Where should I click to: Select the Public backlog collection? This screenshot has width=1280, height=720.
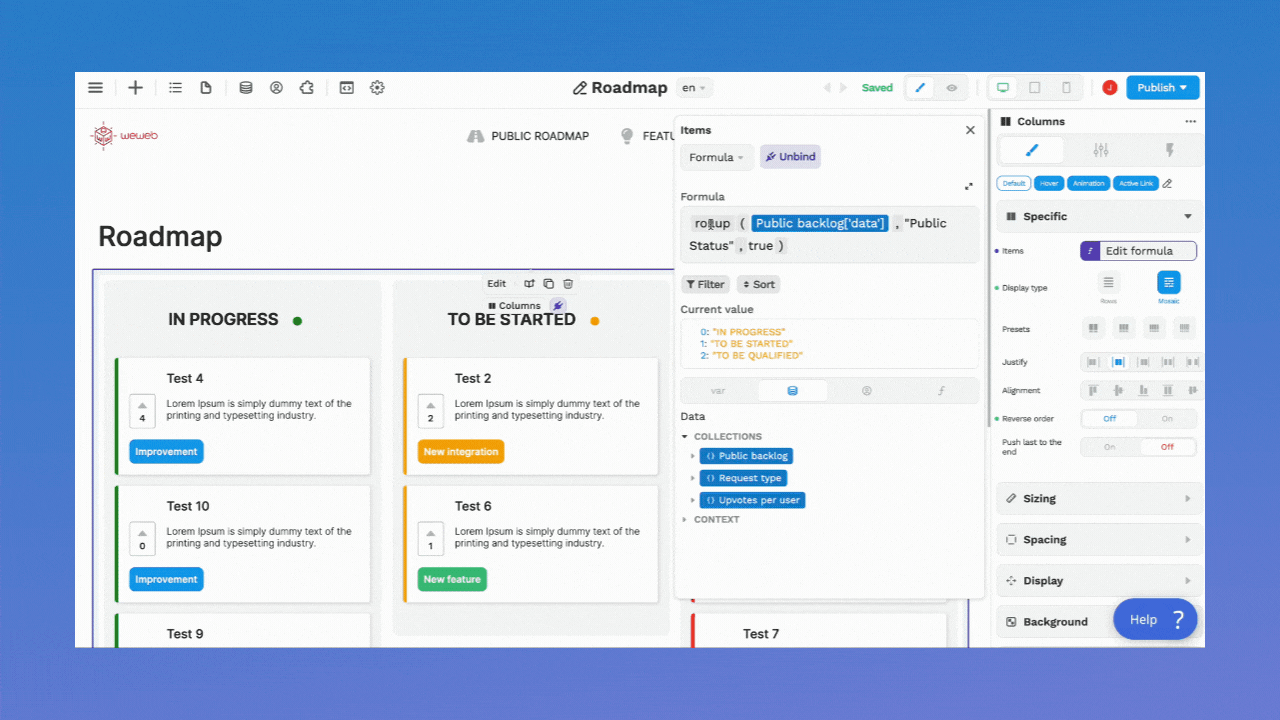coord(745,456)
